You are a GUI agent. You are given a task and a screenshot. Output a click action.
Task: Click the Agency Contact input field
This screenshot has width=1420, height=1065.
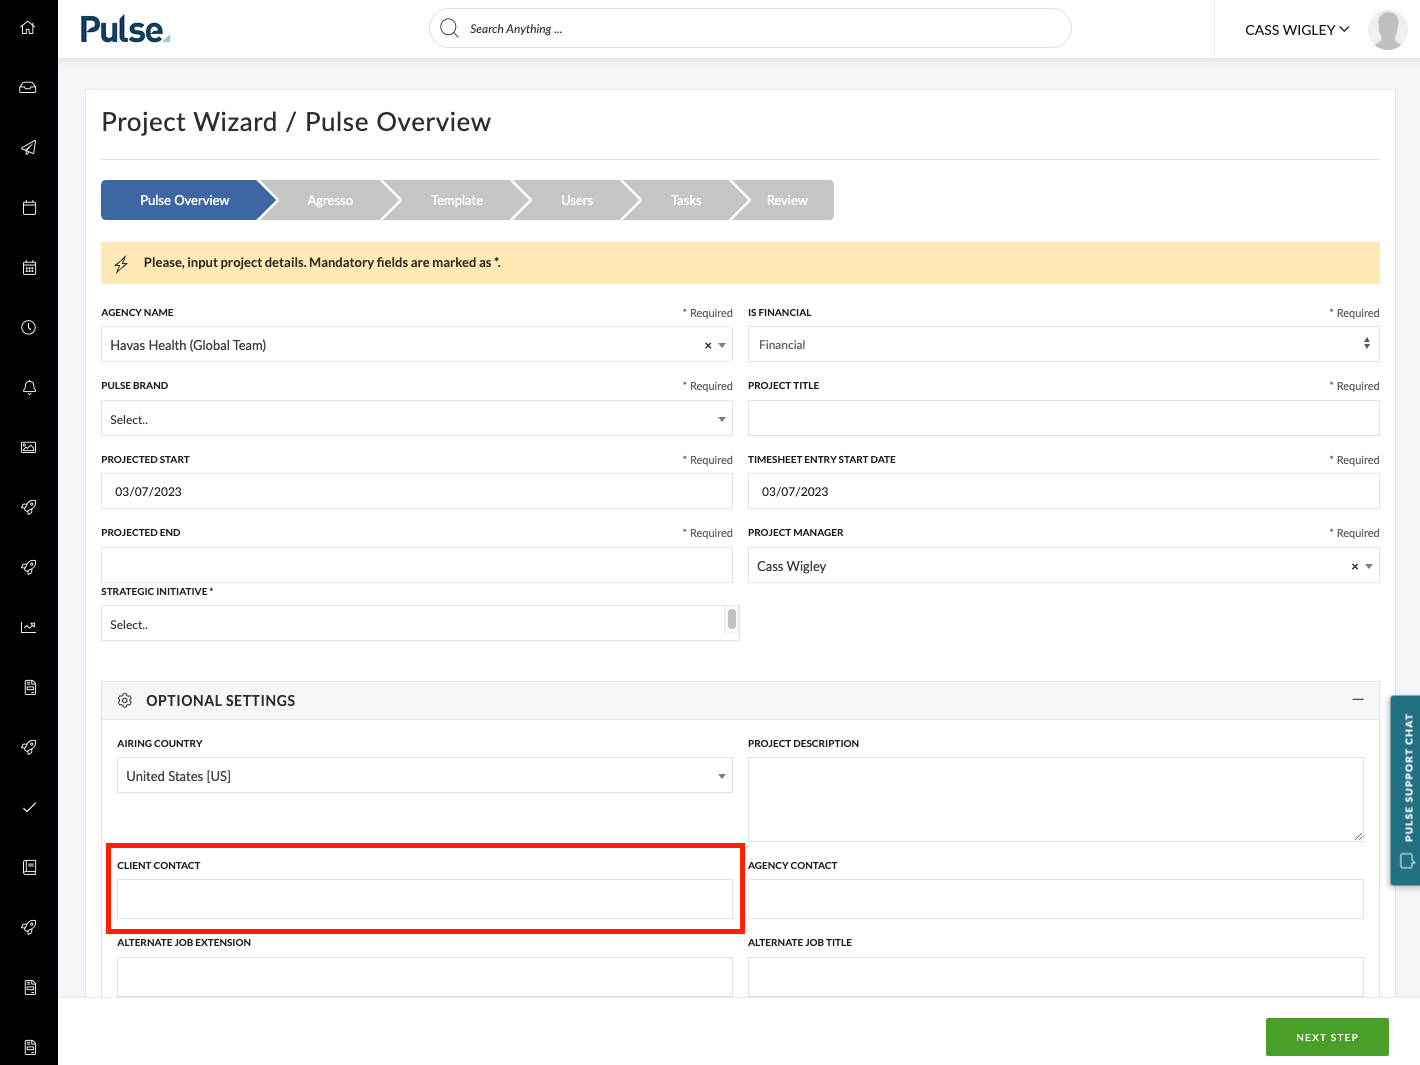[1055, 899]
